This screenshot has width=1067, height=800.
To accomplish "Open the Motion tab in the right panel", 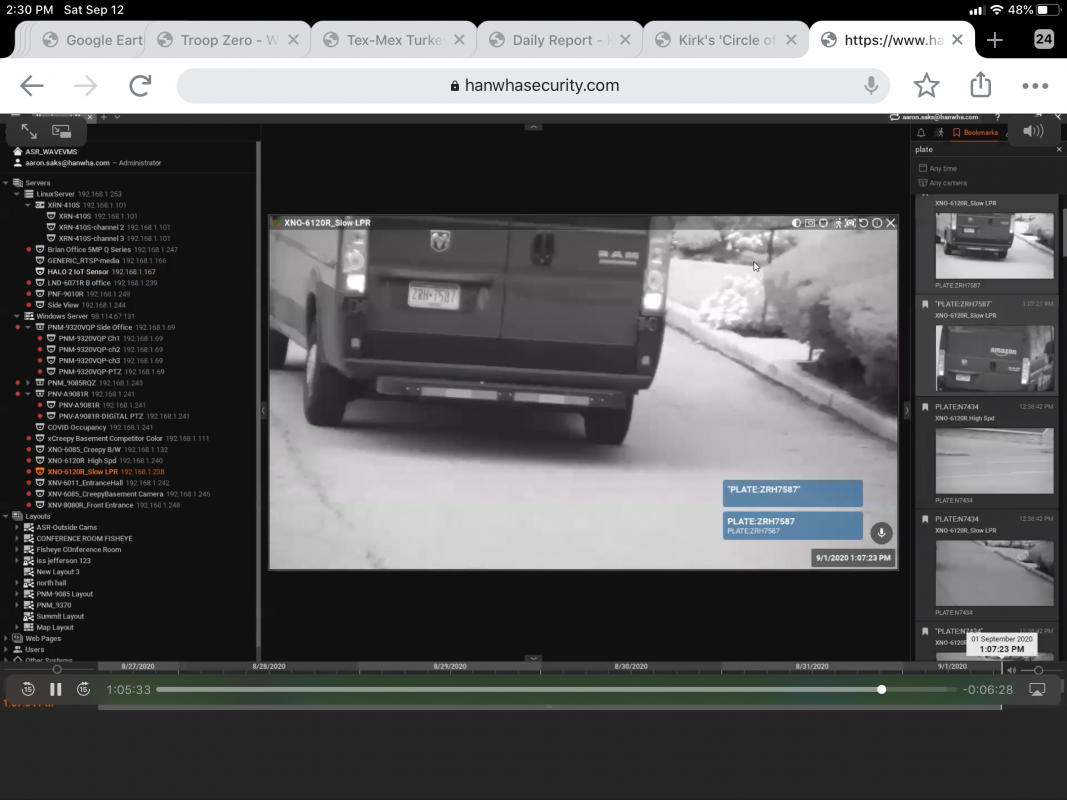I will (x=939, y=133).
